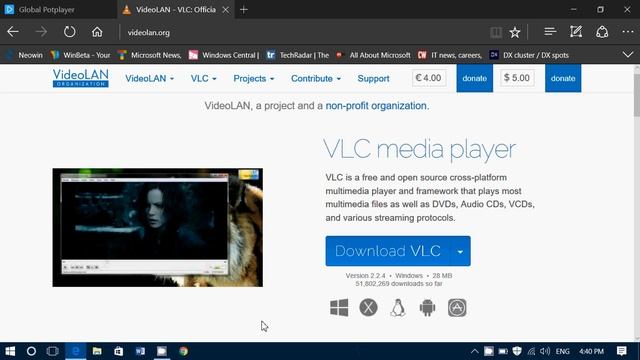Image resolution: width=640 pixels, height=360 pixels.
Task: Follow the non-profit organization link
Action: [x=376, y=106]
